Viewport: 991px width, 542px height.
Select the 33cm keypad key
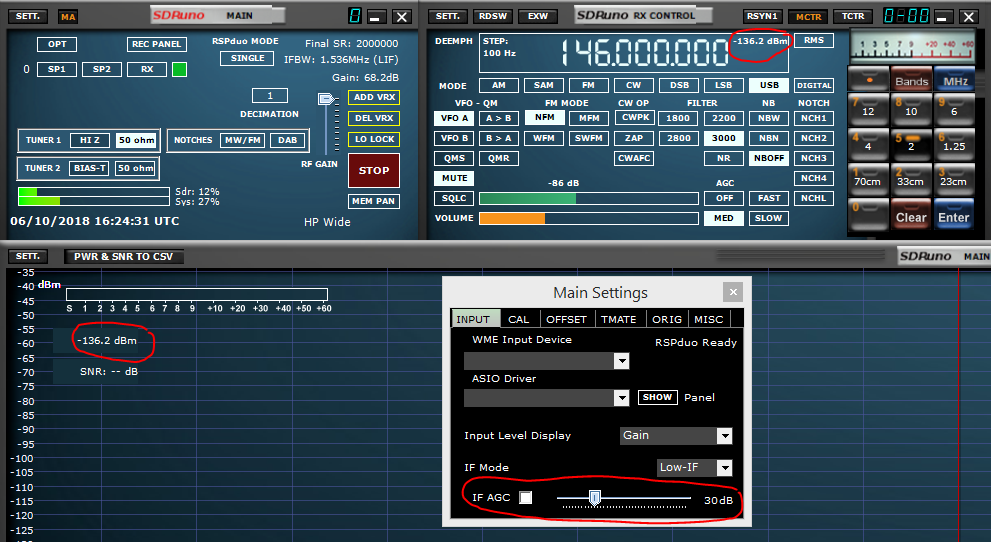(911, 180)
